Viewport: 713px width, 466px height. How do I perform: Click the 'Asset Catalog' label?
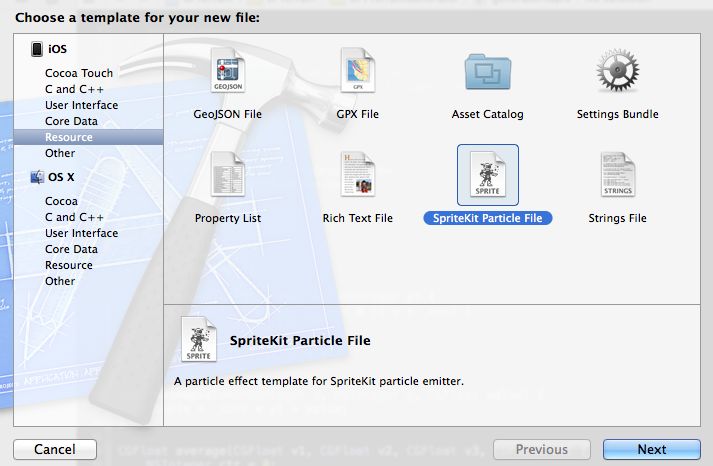pos(487,114)
